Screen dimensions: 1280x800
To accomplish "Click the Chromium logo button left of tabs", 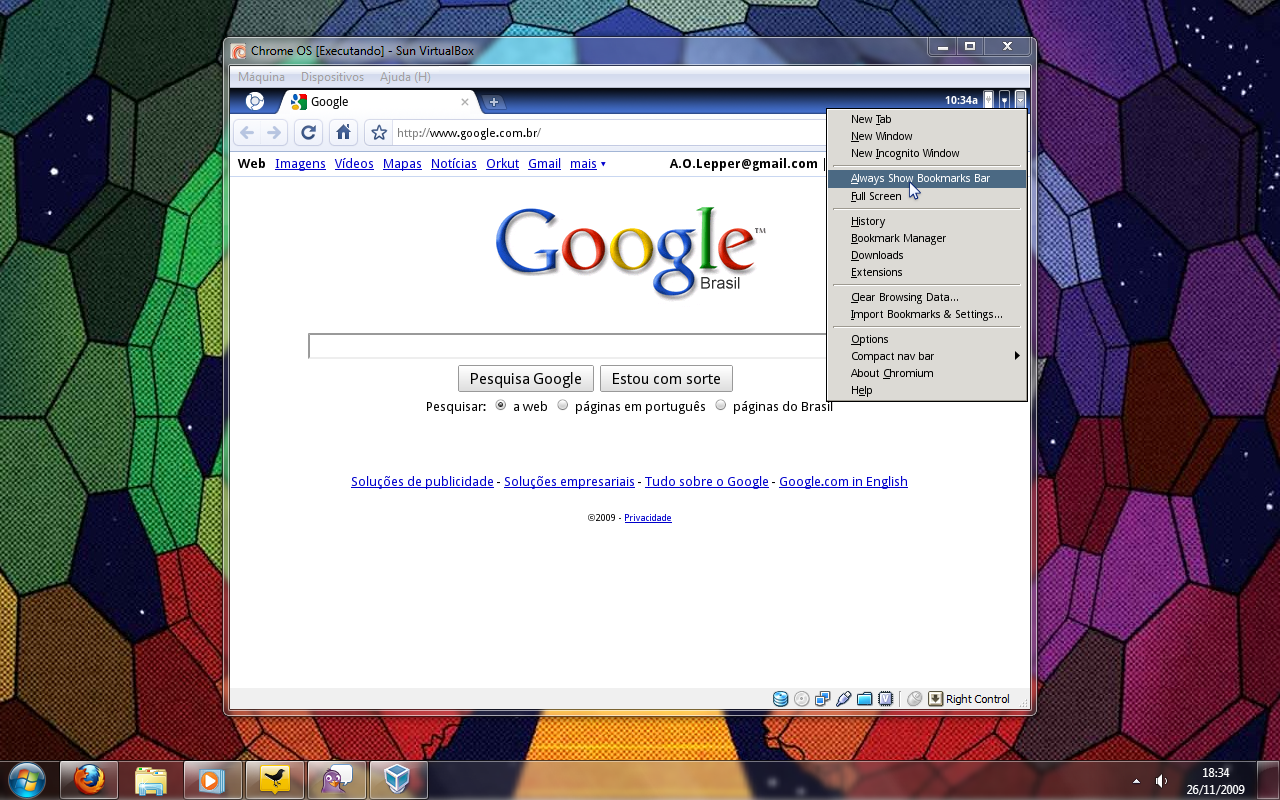I will click(255, 101).
